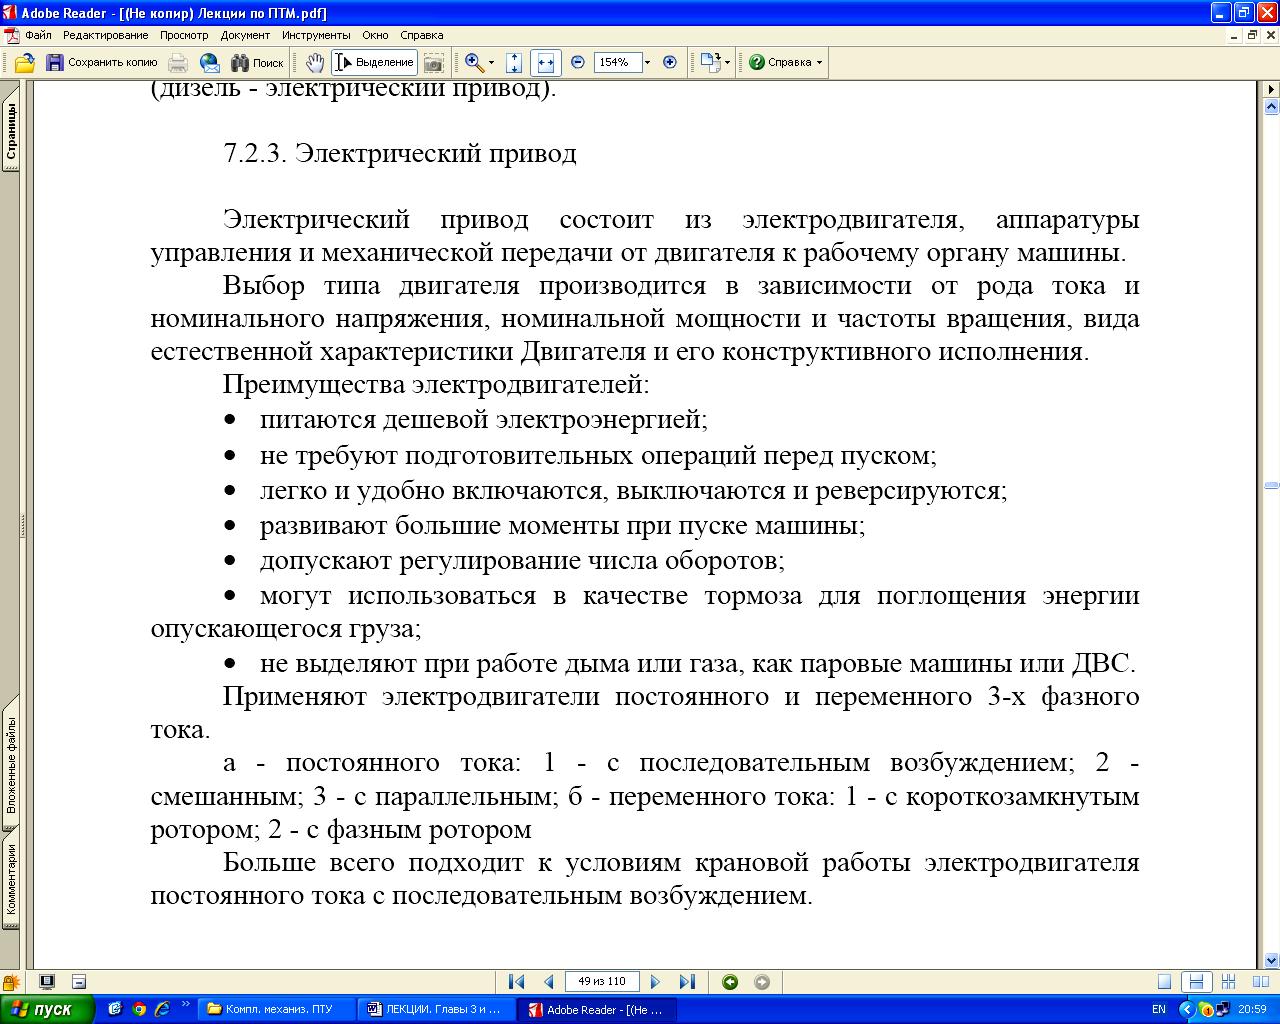Image resolution: width=1280 pixels, height=1024 pixels.
Task: Open the Инструменты menu
Action: coord(316,35)
